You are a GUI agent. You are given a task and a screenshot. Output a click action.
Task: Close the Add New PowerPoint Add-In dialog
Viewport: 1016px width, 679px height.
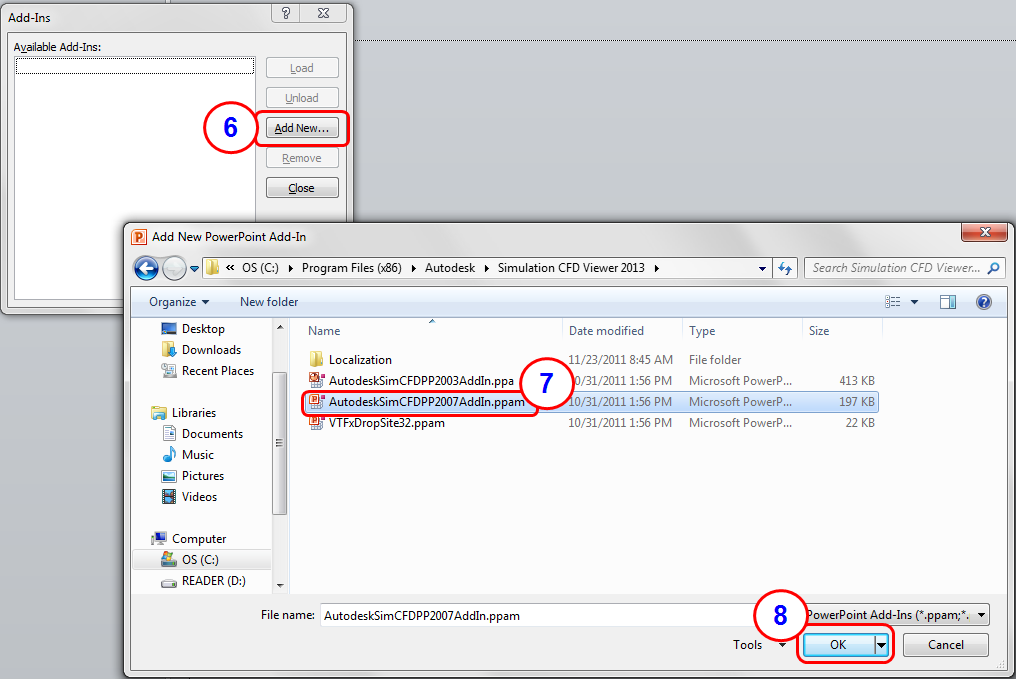(x=985, y=232)
